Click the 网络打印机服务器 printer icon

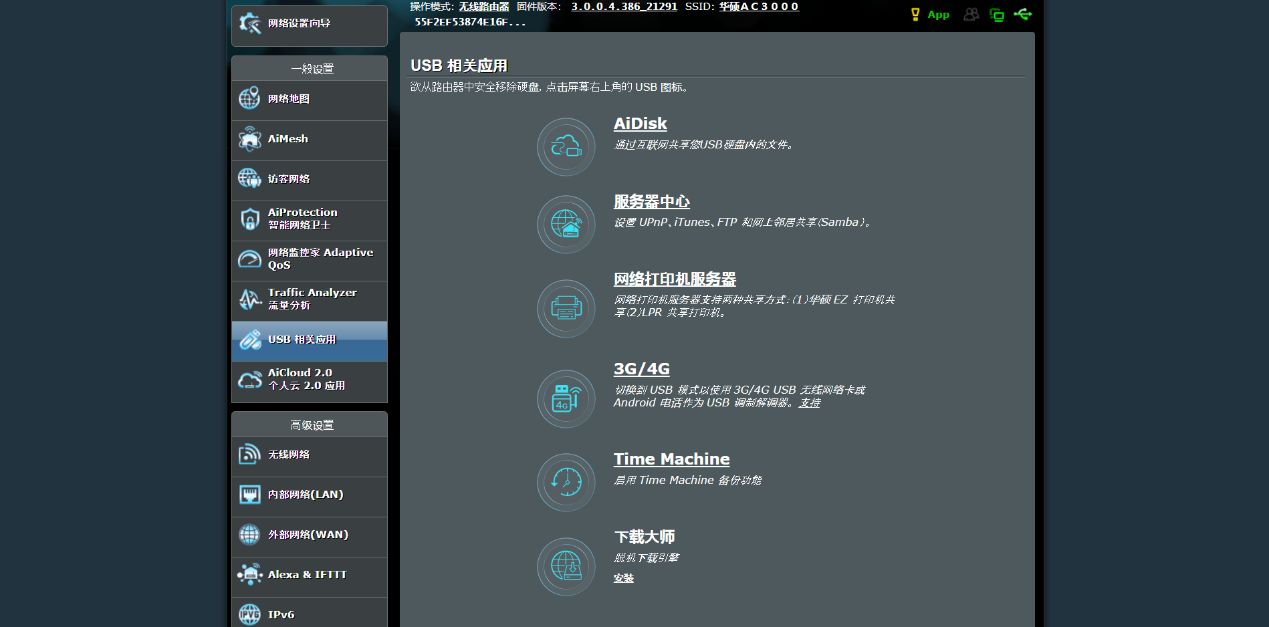click(566, 308)
